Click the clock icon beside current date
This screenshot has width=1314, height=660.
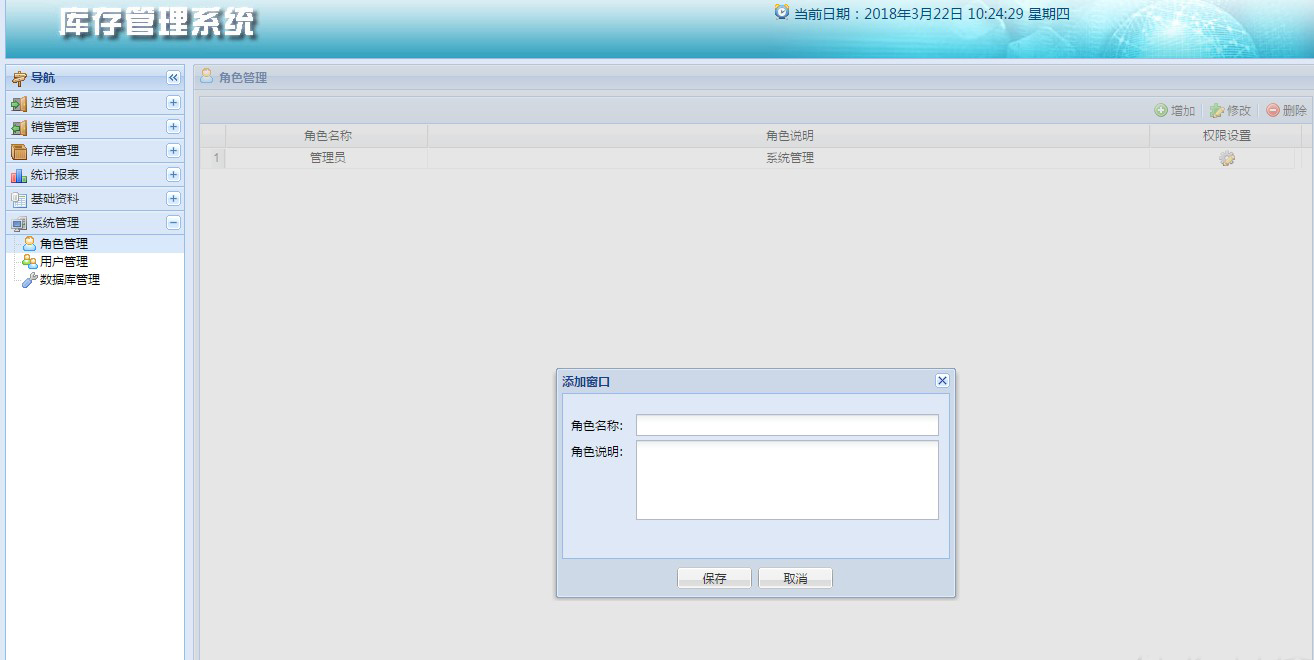click(782, 12)
